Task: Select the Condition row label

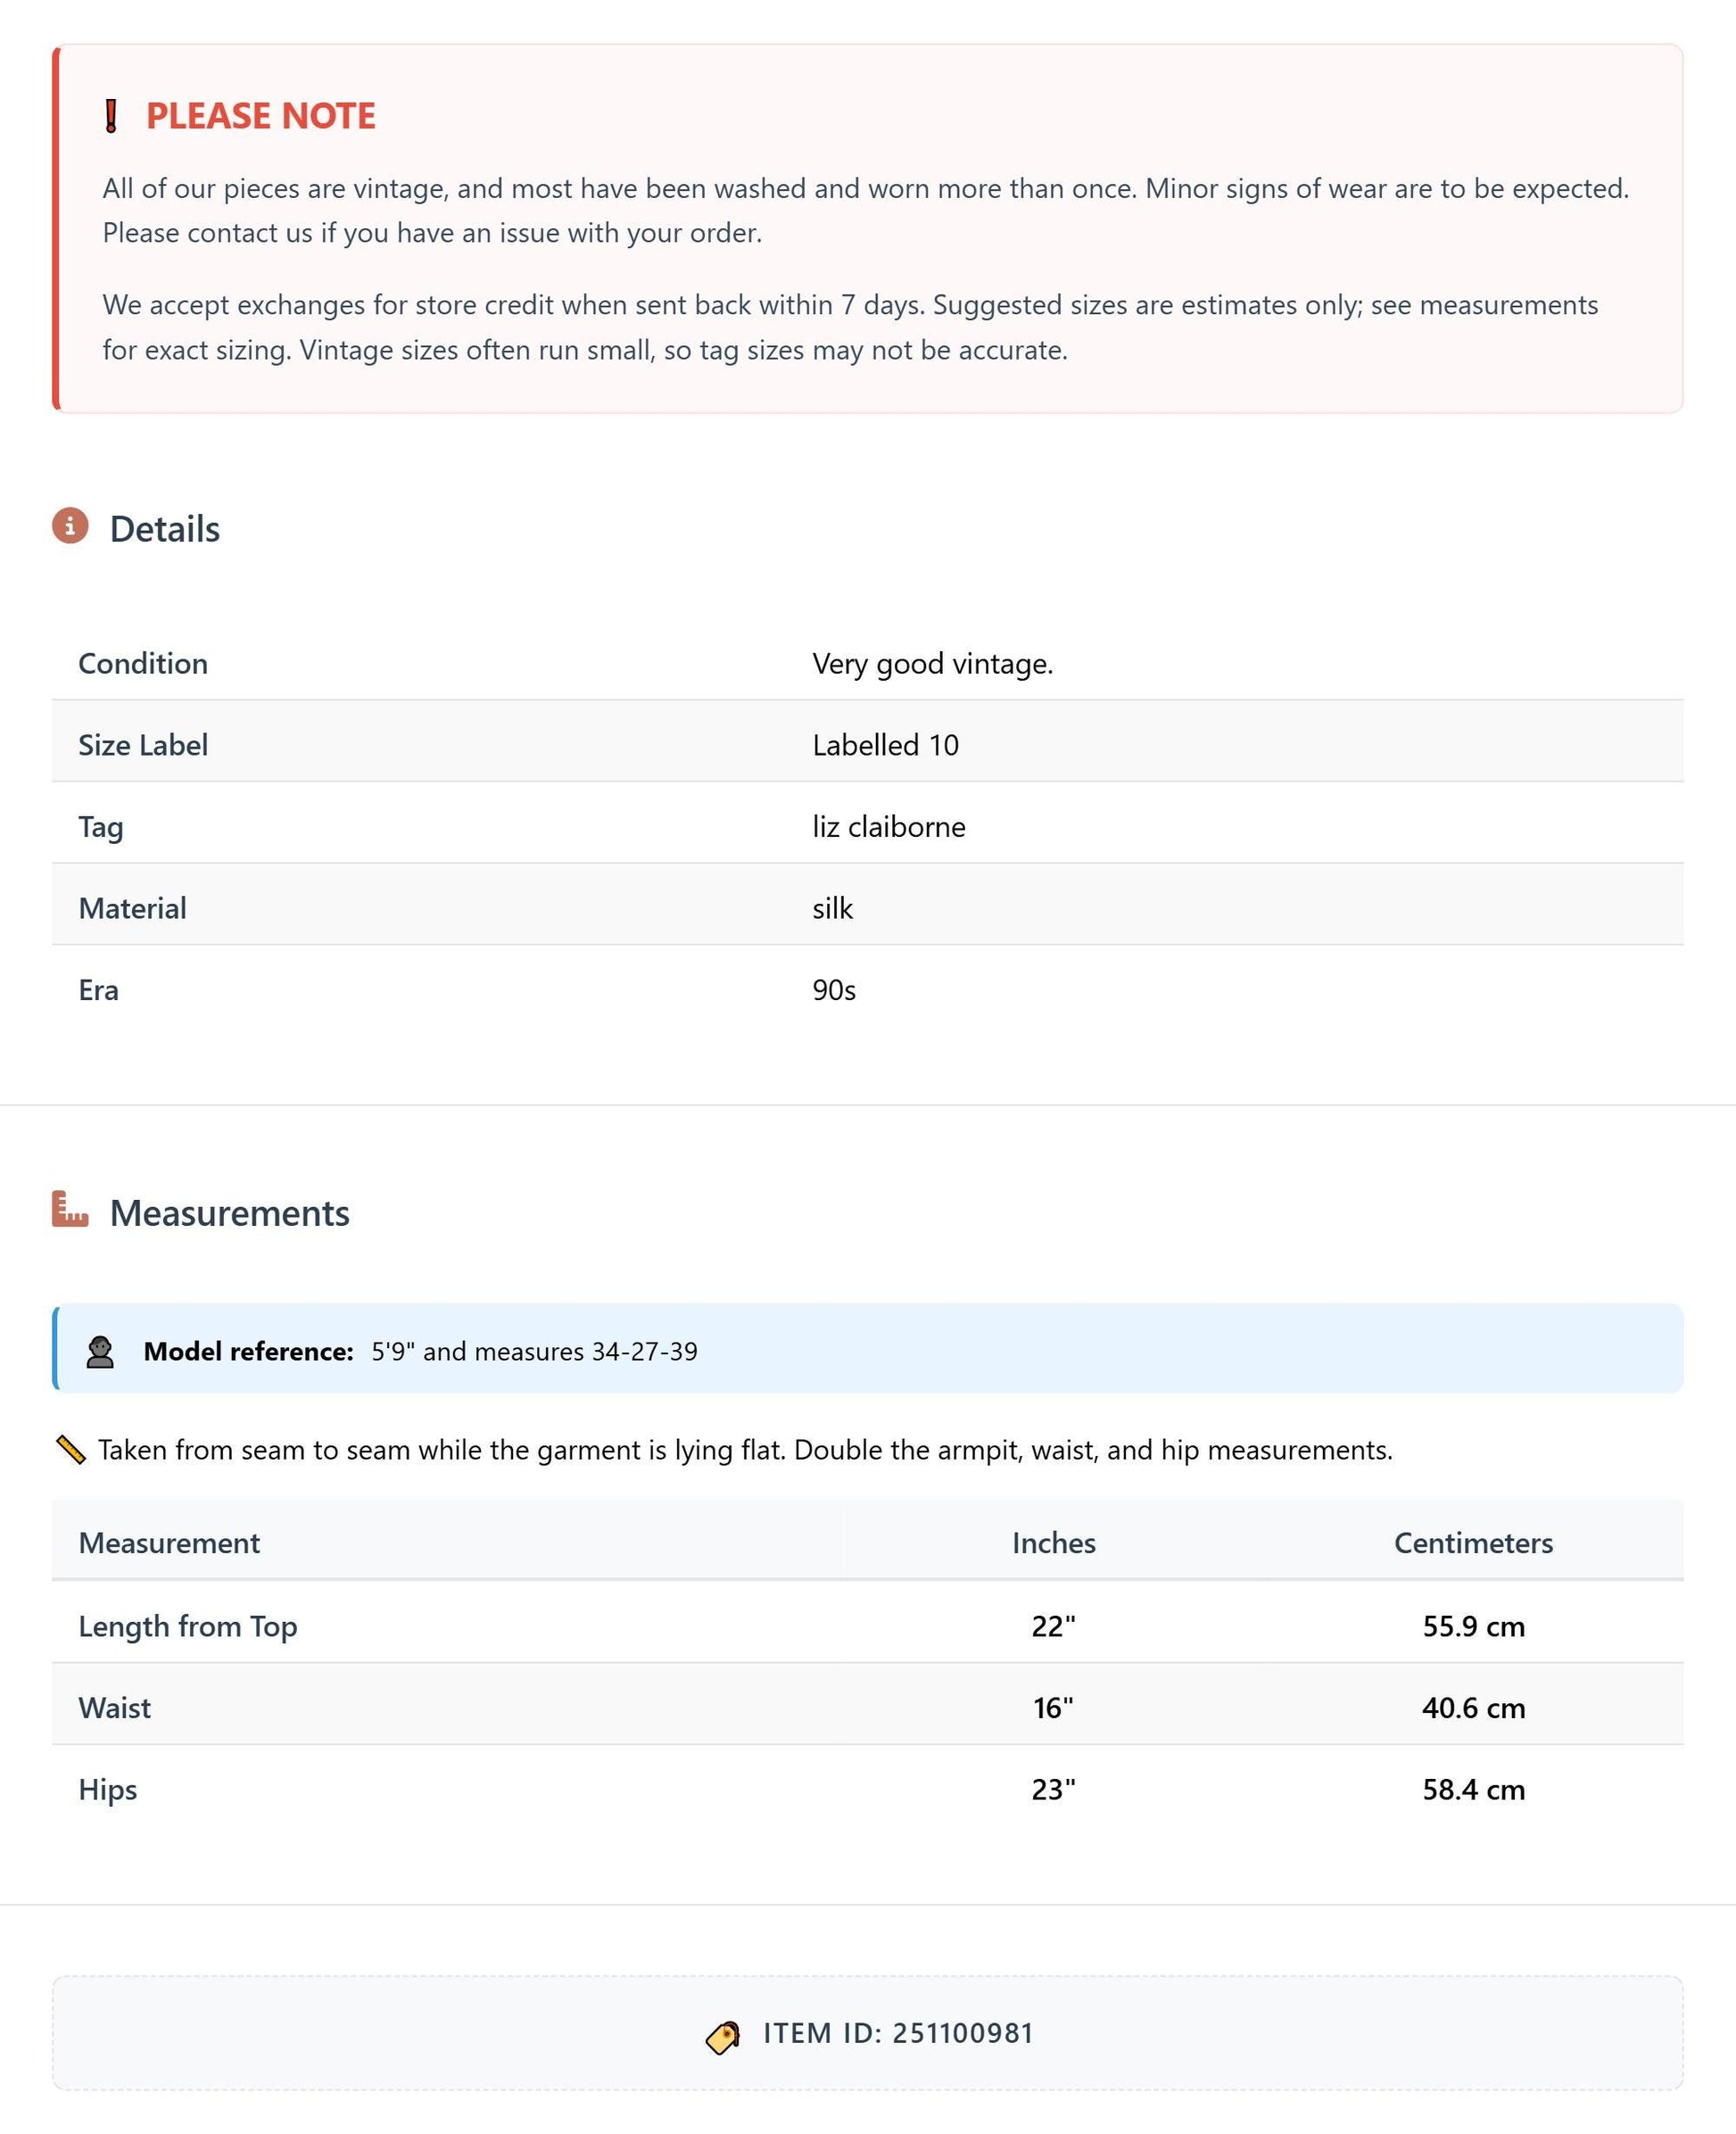Action: [x=143, y=664]
